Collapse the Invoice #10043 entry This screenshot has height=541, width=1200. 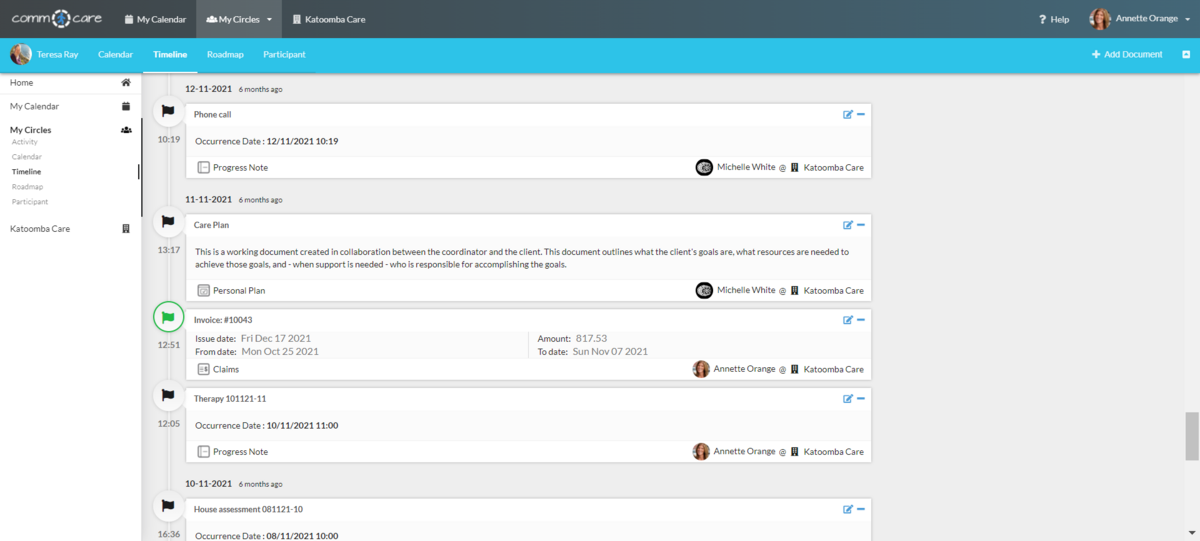(x=861, y=320)
